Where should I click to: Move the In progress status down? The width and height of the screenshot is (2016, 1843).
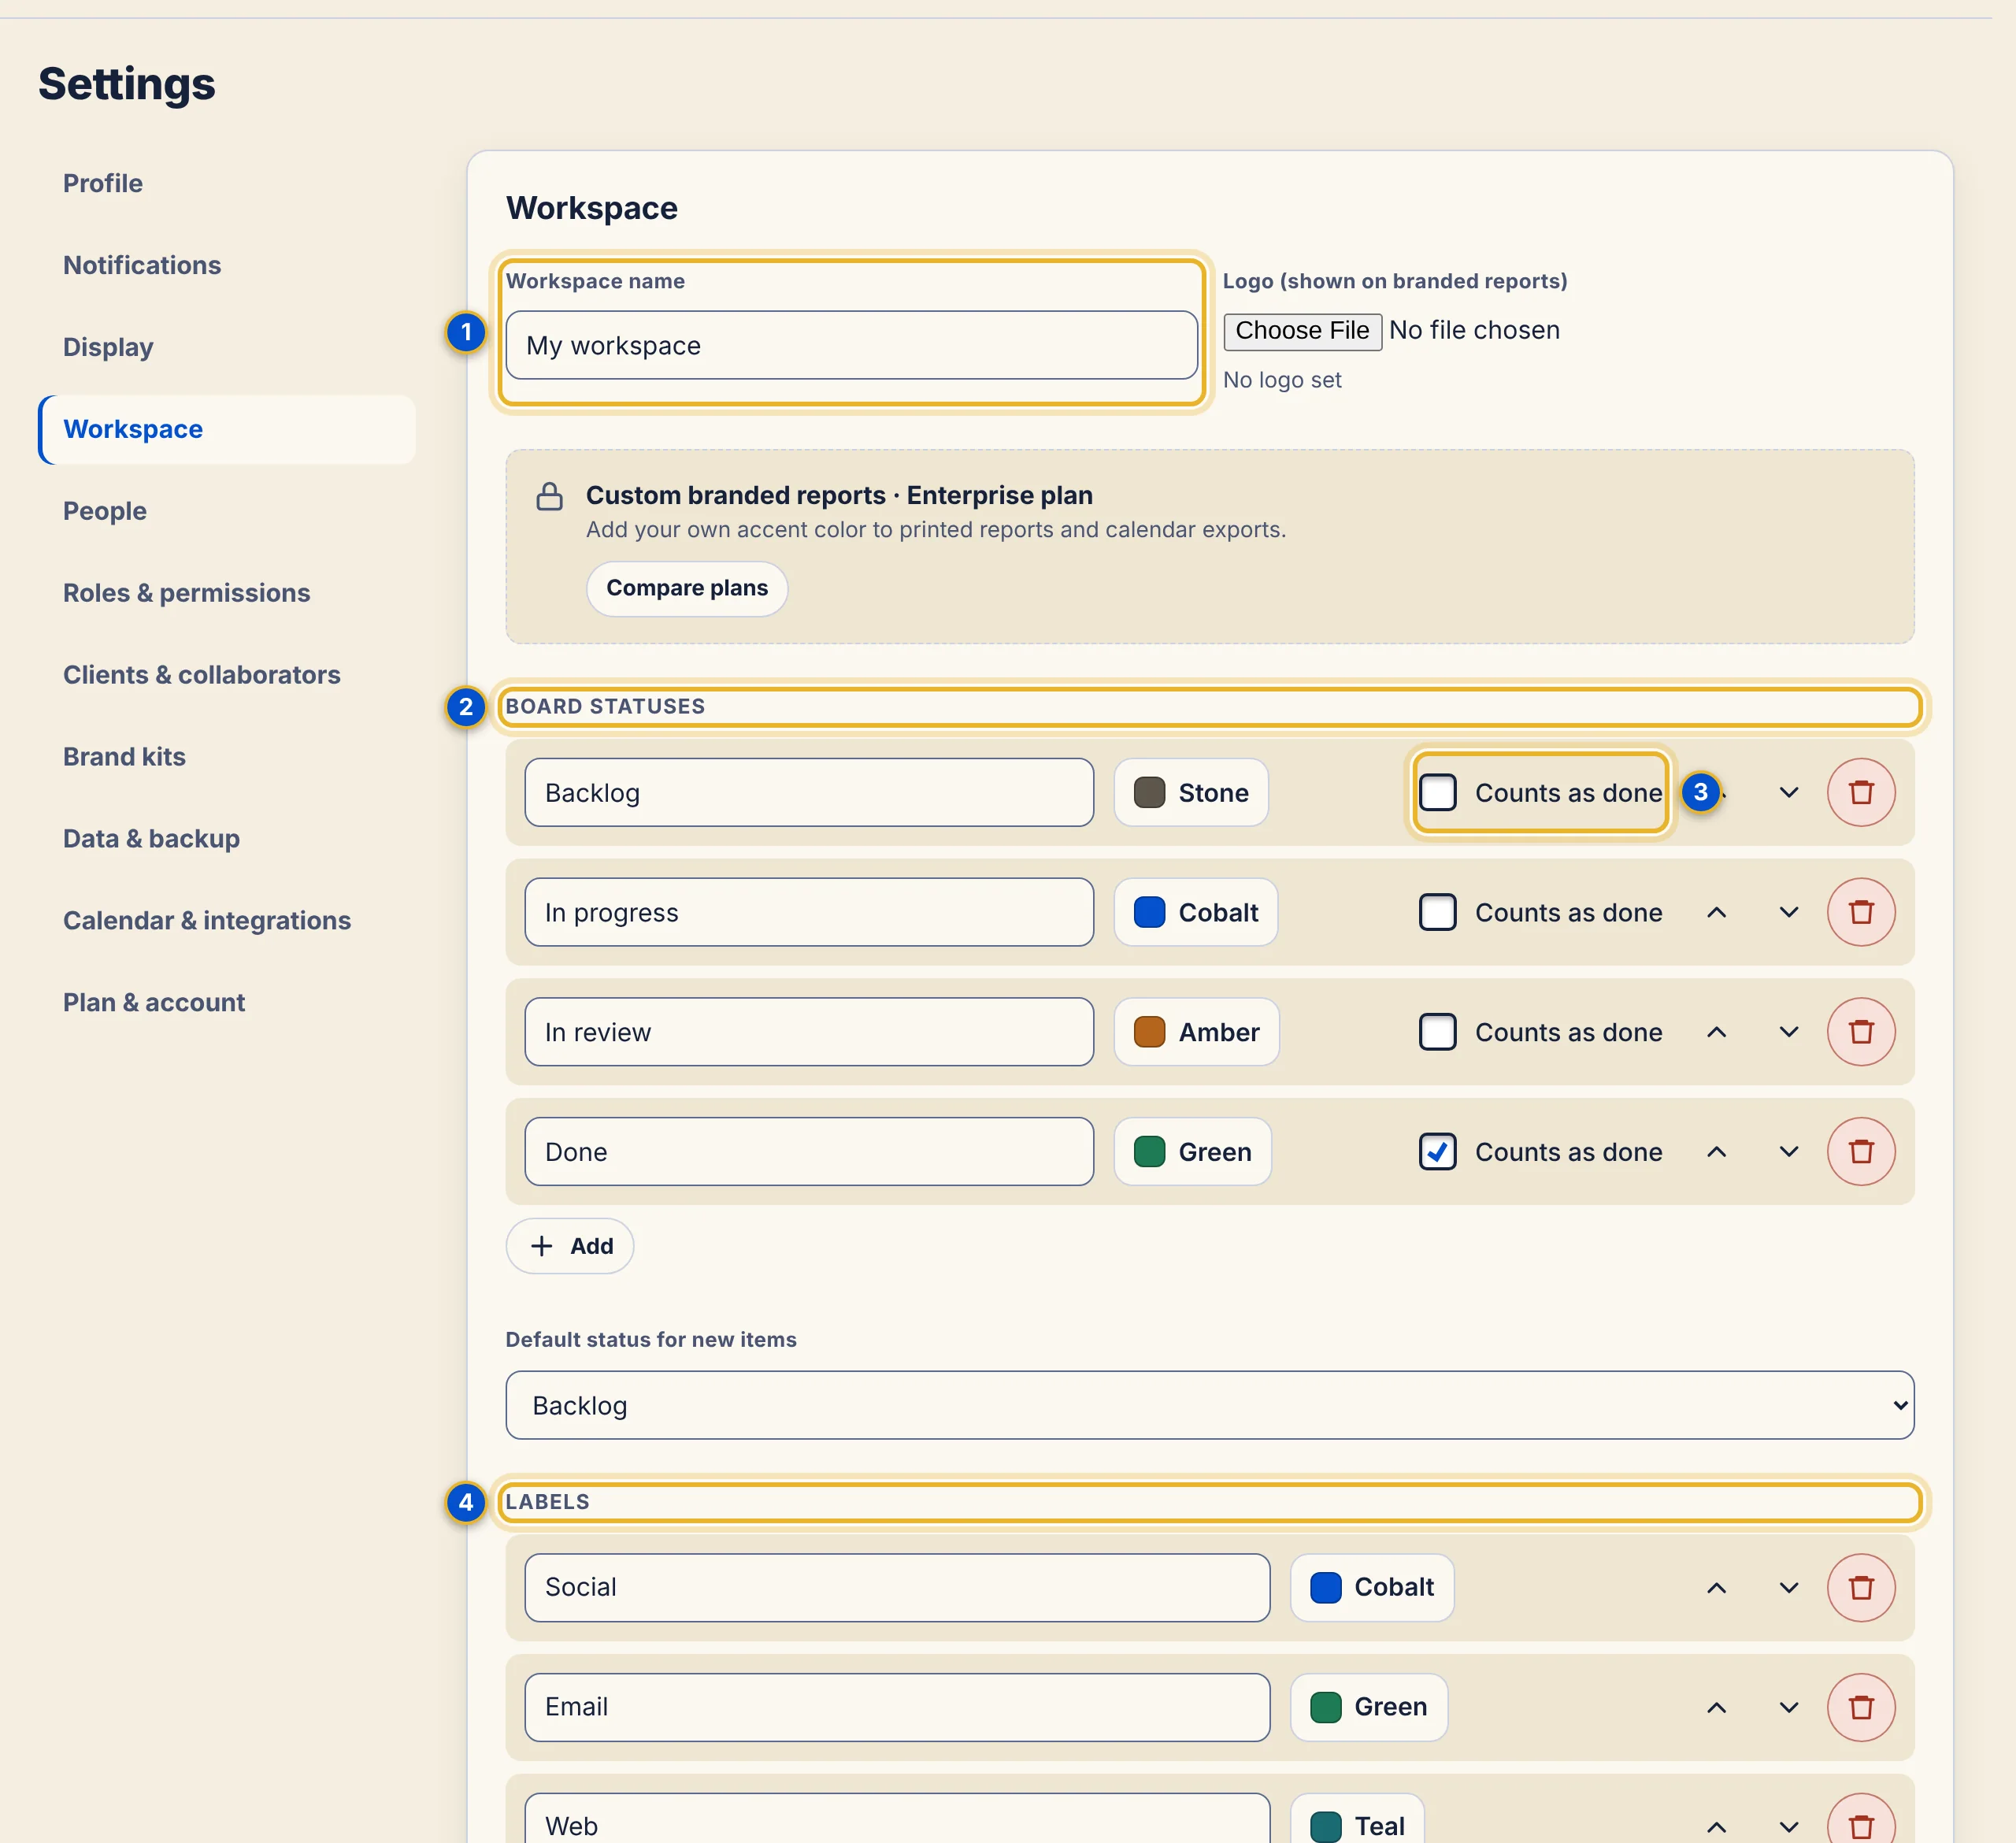(x=1789, y=912)
